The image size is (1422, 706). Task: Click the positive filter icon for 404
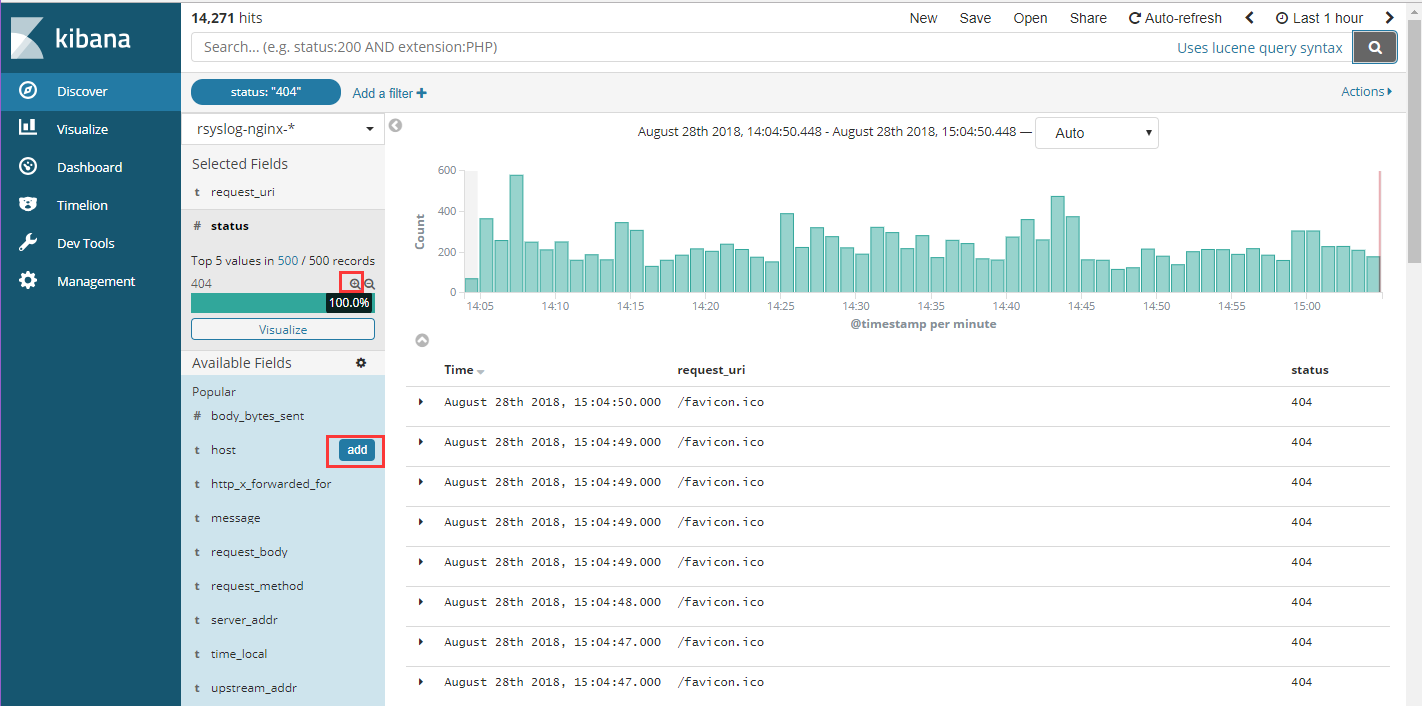pos(355,284)
